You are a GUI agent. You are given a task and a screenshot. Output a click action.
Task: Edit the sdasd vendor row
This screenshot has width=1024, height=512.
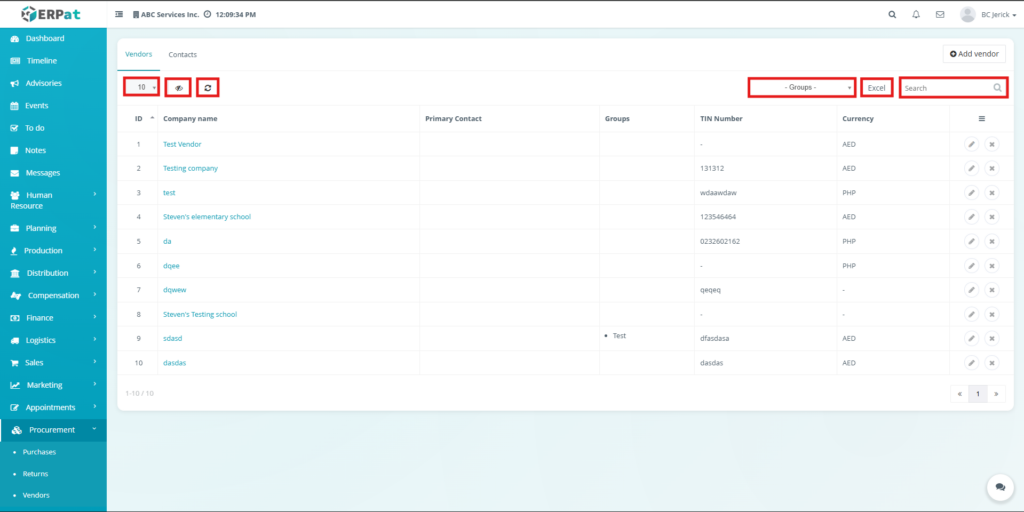pos(972,338)
